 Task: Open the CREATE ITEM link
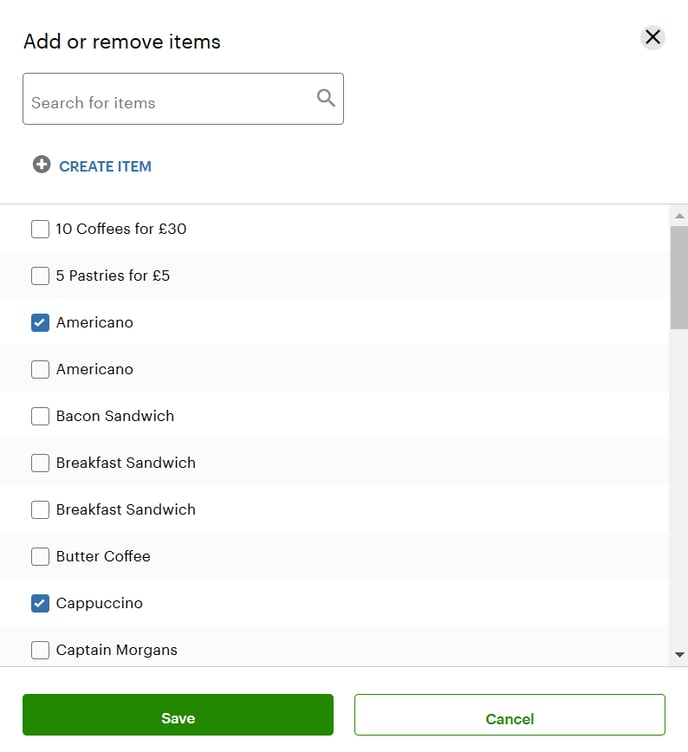pyautogui.click(x=105, y=166)
